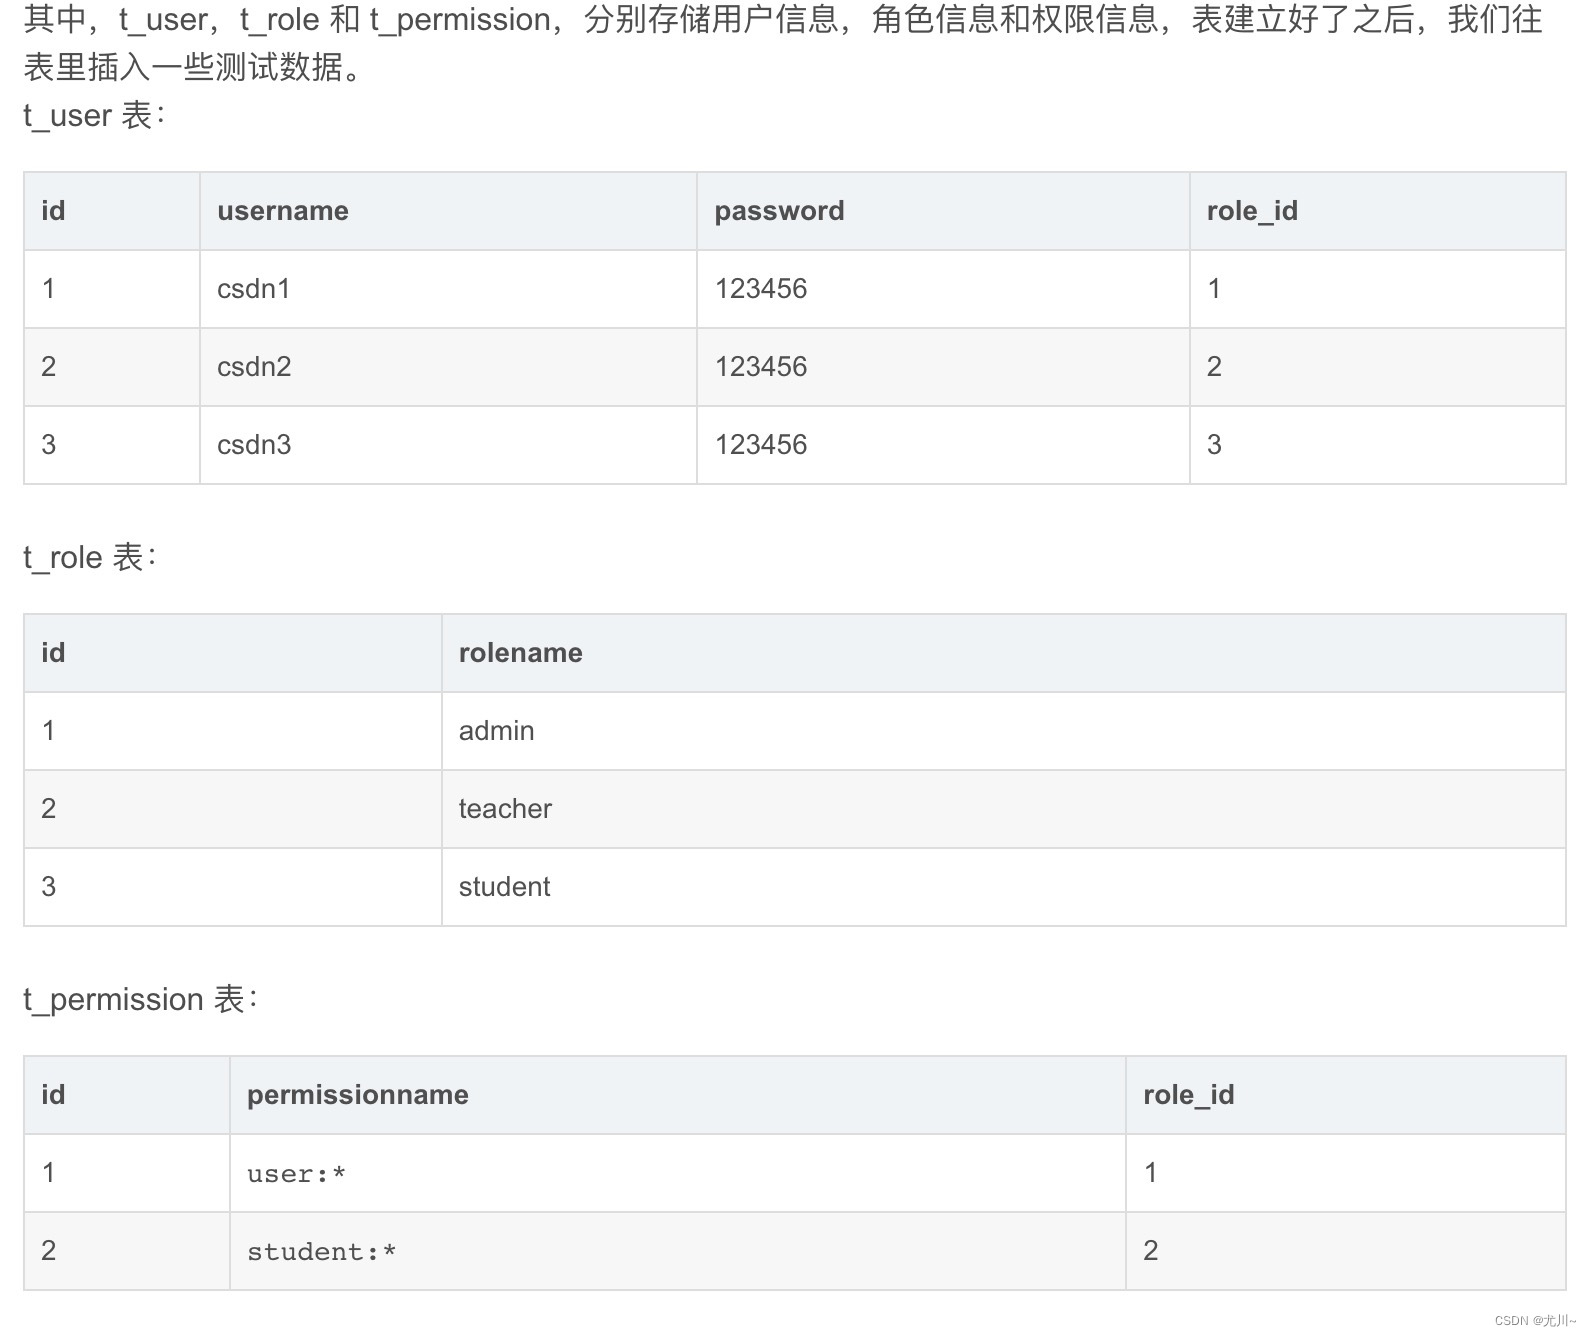1592x1336 pixels.
Task: Click role_id header in t_permission table
Action: (x=1346, y=1095)
